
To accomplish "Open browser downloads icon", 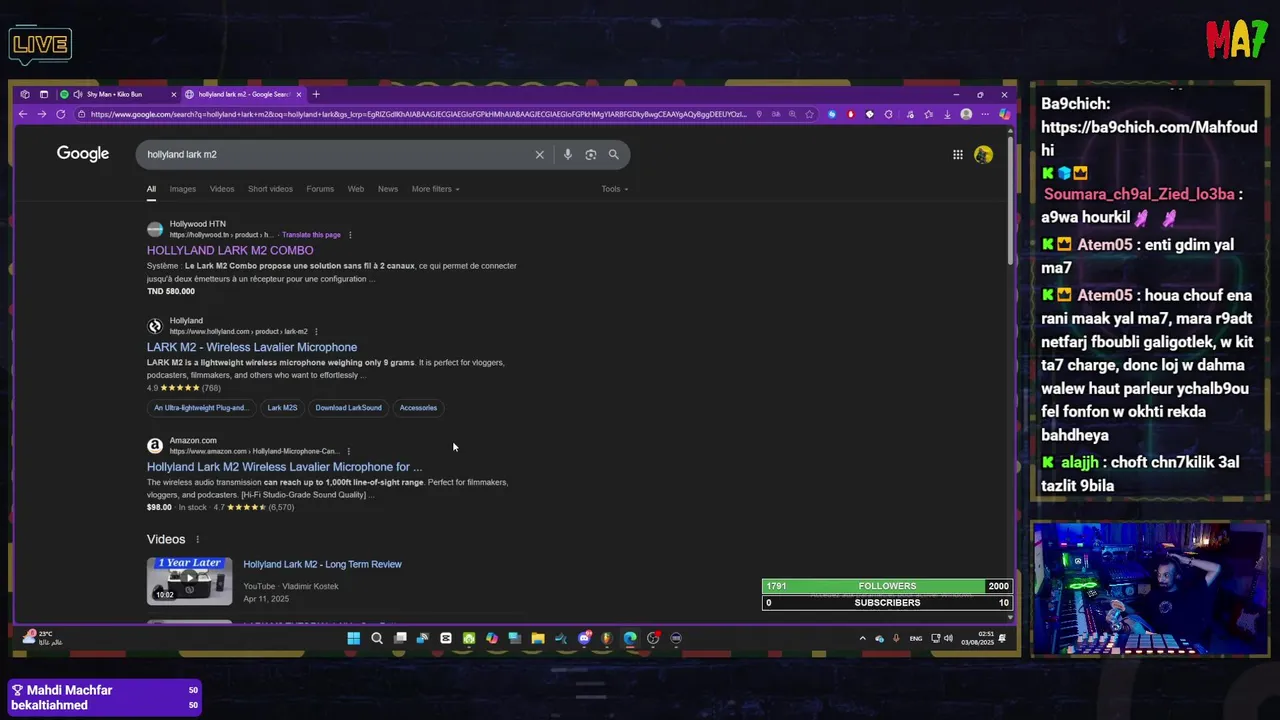I will (x=947, y=114).
